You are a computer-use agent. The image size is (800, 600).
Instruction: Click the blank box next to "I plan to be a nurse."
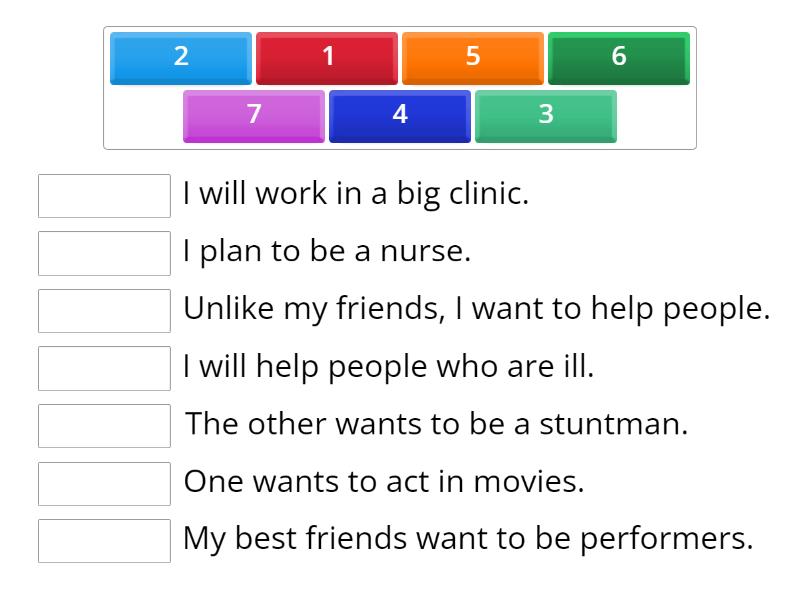point(104,253)
